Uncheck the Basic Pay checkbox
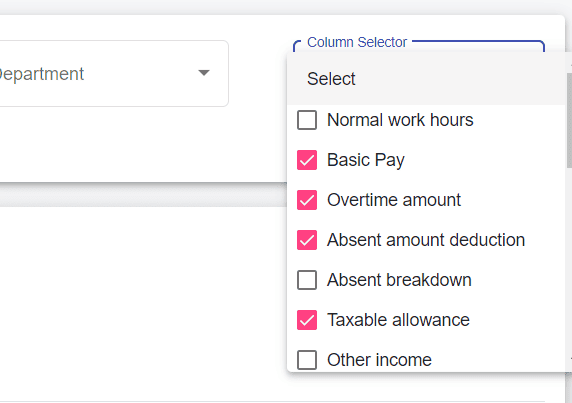The width and height of the screenshot is (572, 403). point(307,160)
